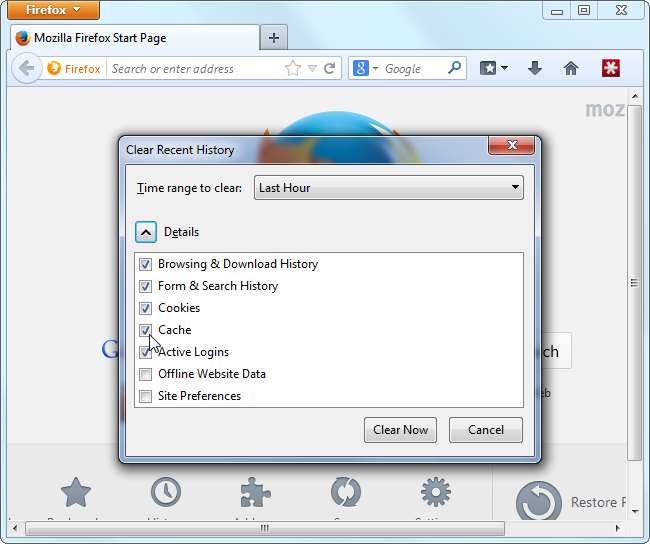This screenshot has width=650, height=544.
Task: Click the vertical scrollbar up arrow
Action: click(x=635, y=96)
